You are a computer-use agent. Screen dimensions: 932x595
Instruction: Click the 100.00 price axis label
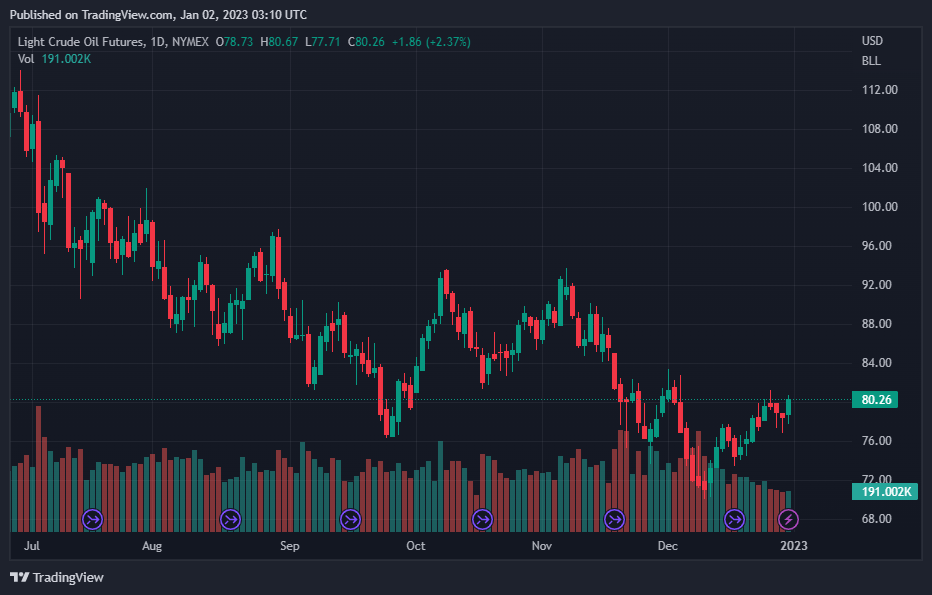(x=880, y=207)
